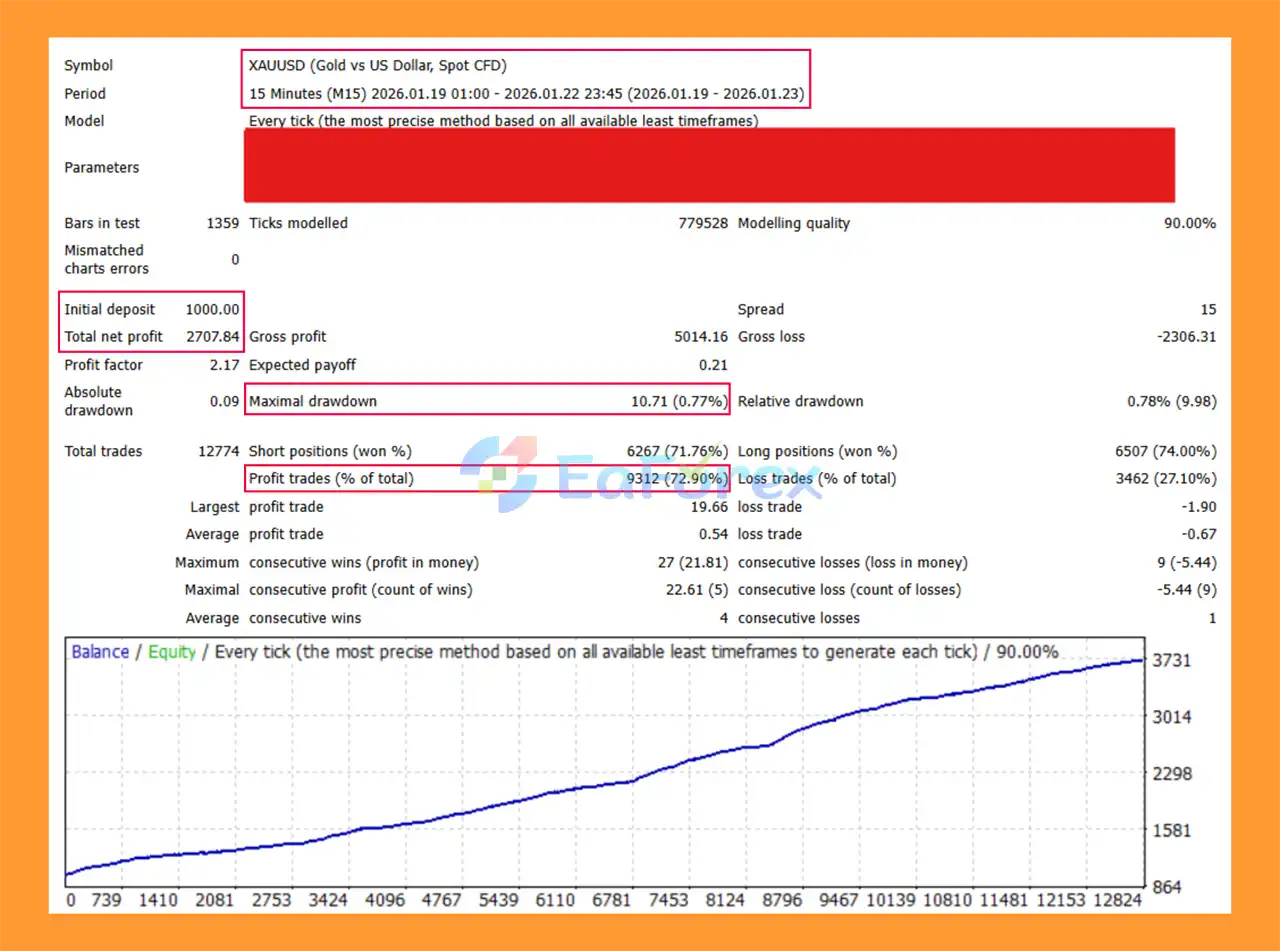The width and height of the screenshot is (1280, 951).
Task: Click the 3731 label on chart axis
Action: click(x=1172, y=661)
